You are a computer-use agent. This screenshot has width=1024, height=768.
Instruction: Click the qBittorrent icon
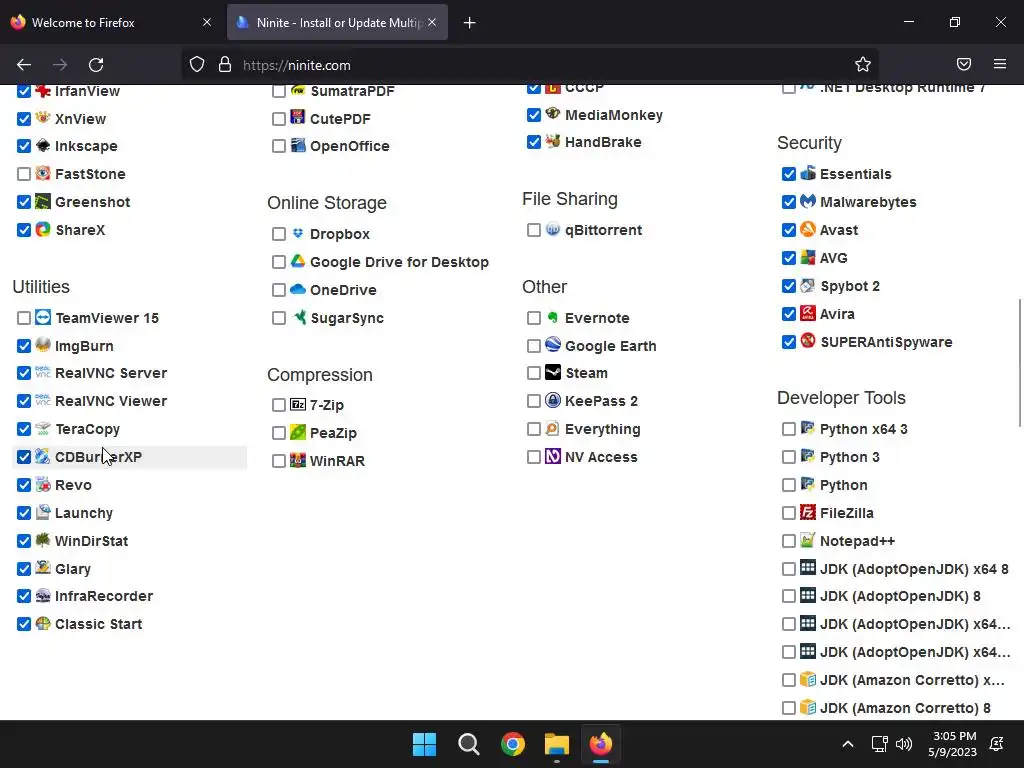click(x=552, y=230)
